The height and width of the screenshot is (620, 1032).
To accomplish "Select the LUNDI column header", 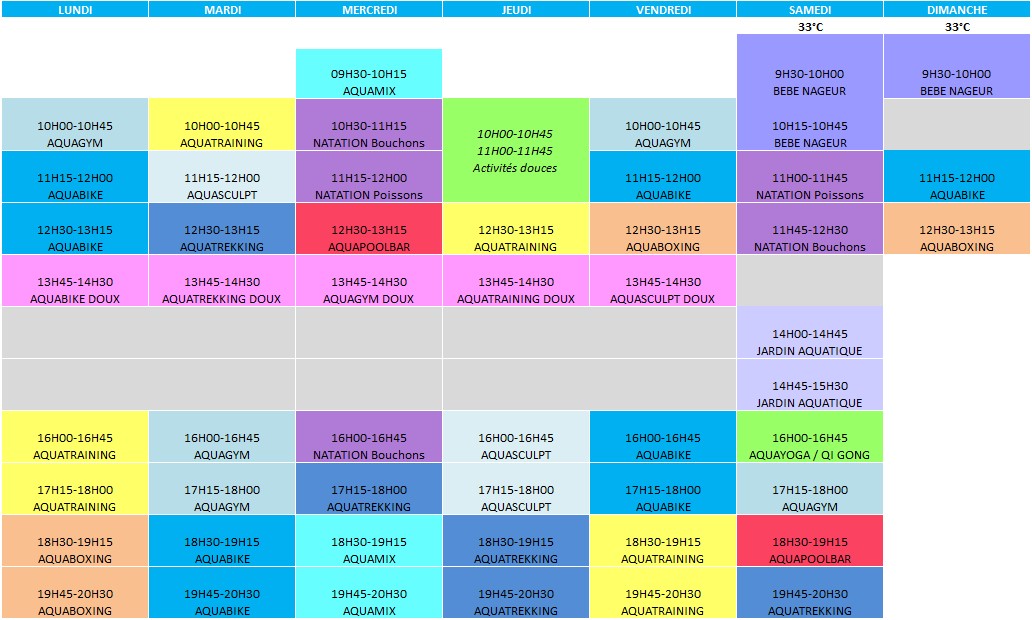I will 73,9.
